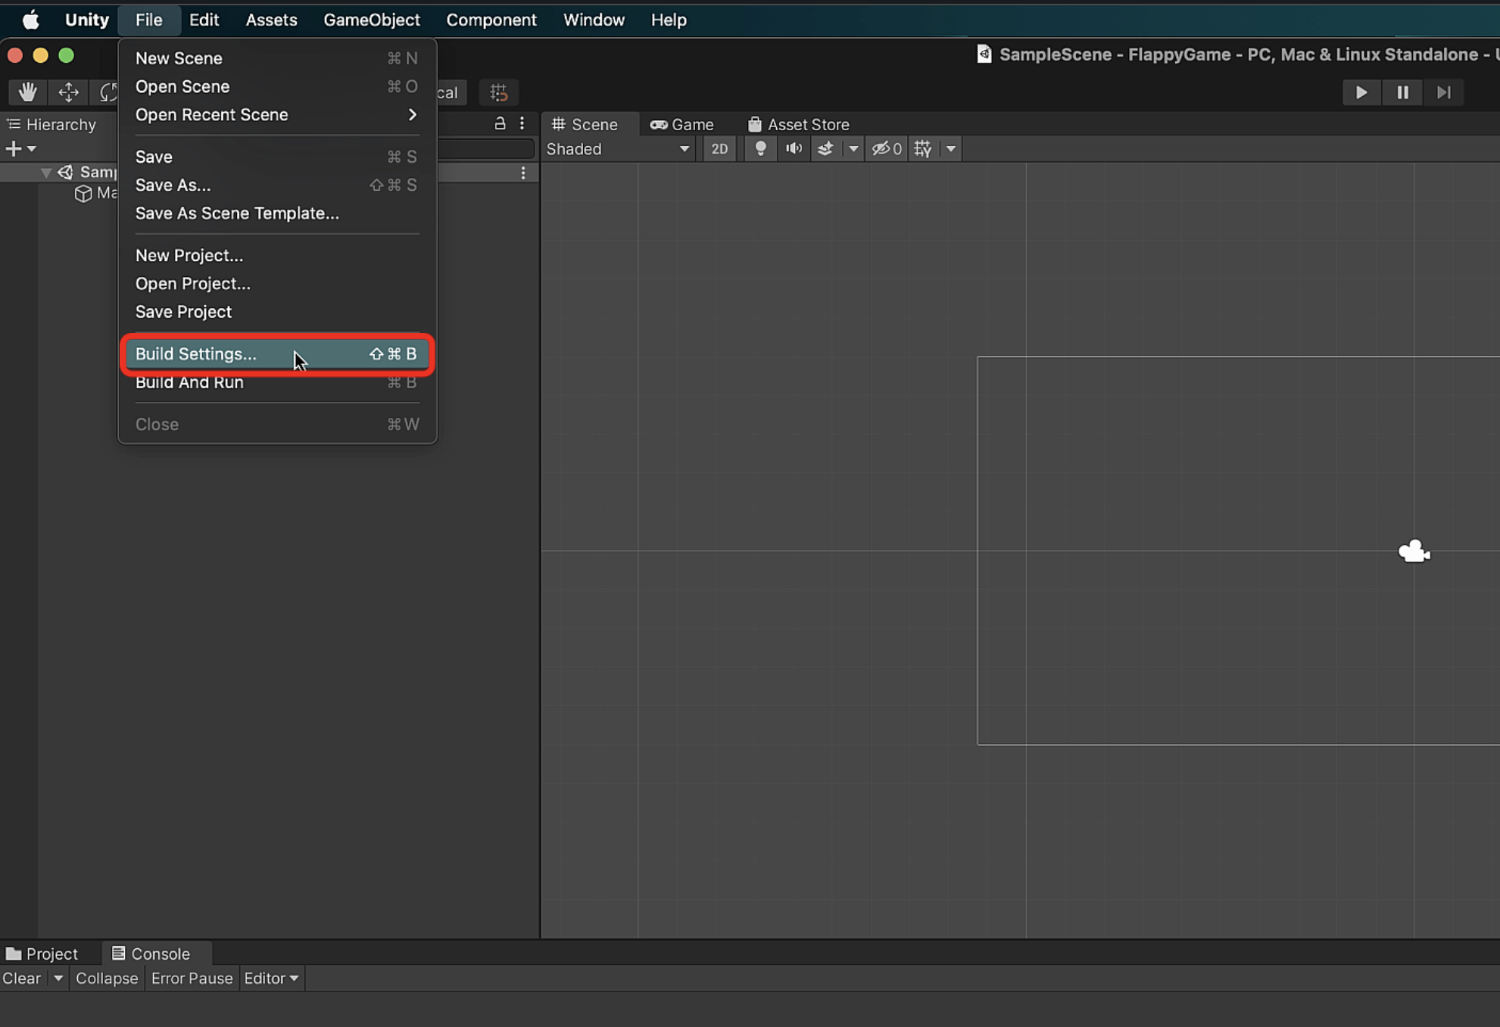1500x1027 pixels.
Task: Open SampleScene row options menu
Action: 523,173
